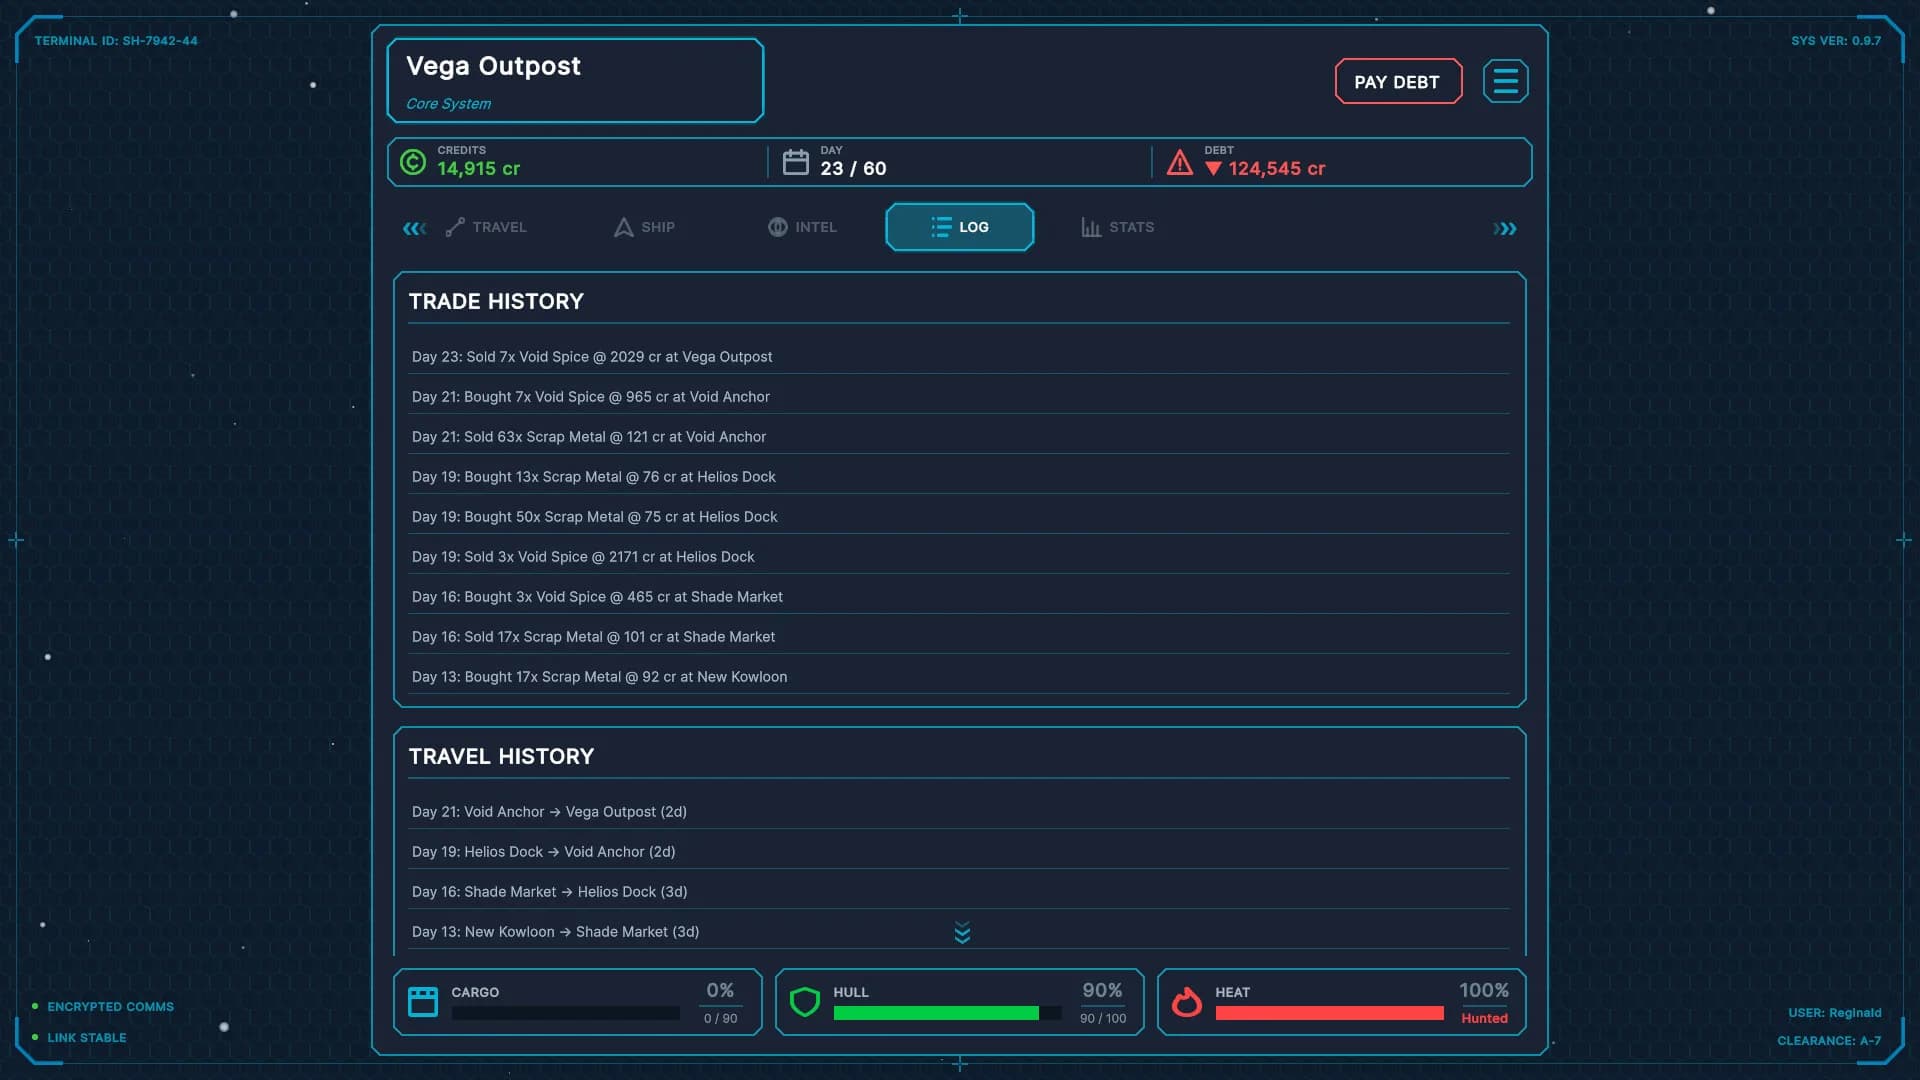Select Day 19 Bought 50x Scrap Metal entry
The image size is (1920, 1080).
pyautogui.click(x=959, y=517)
